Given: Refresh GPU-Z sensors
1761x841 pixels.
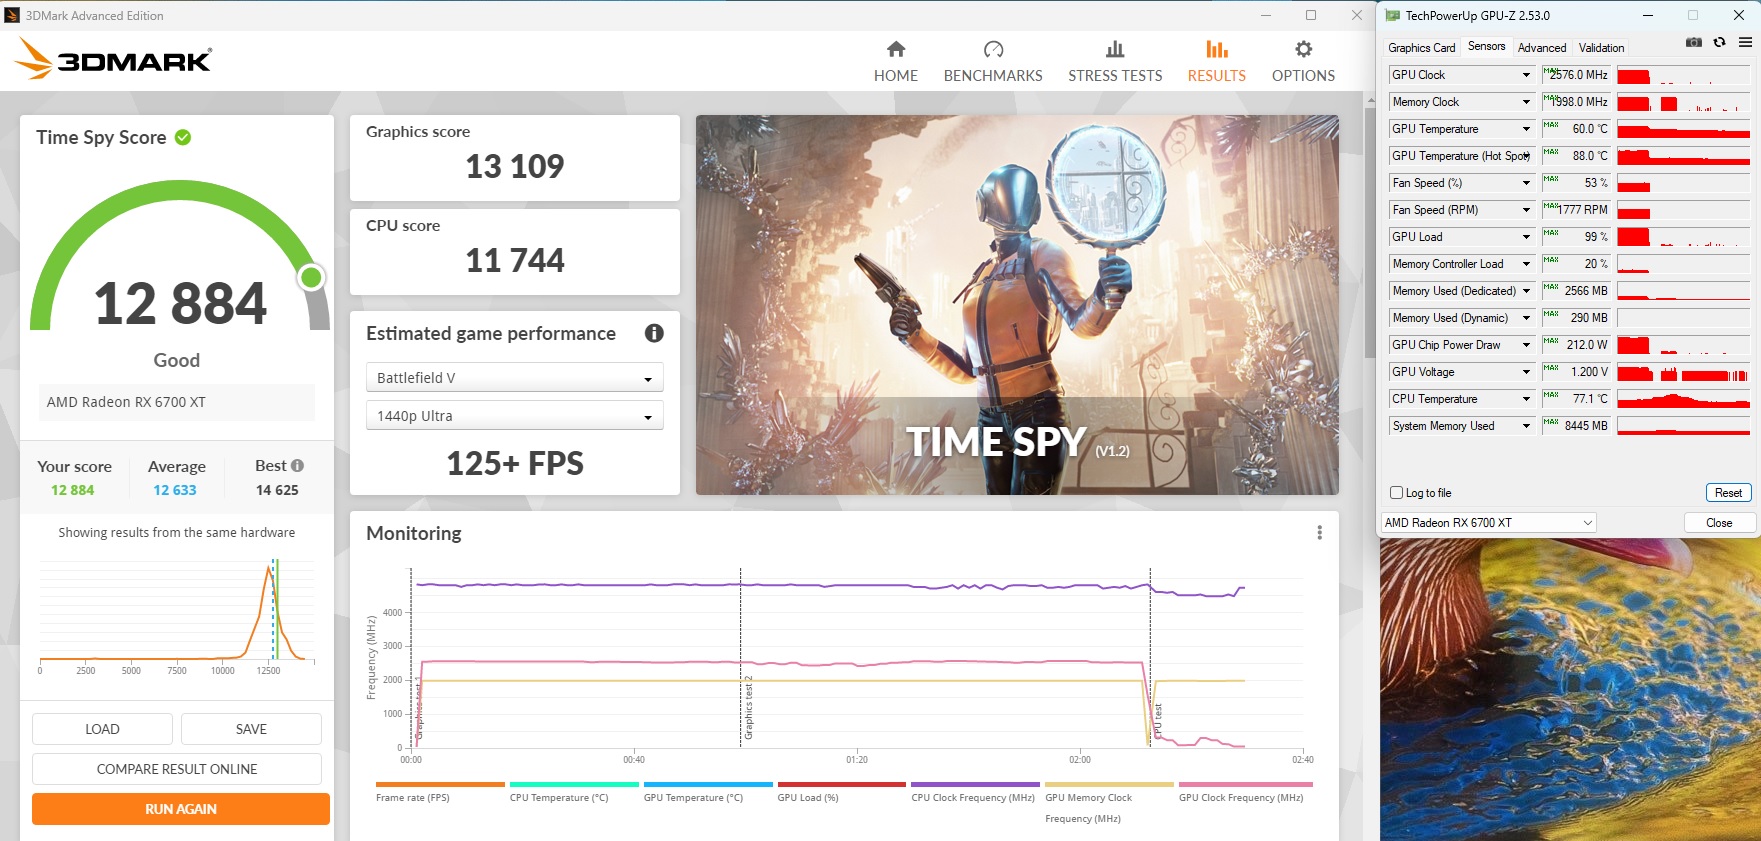Looking at the screenshot, I should (x=1719, y=42).
